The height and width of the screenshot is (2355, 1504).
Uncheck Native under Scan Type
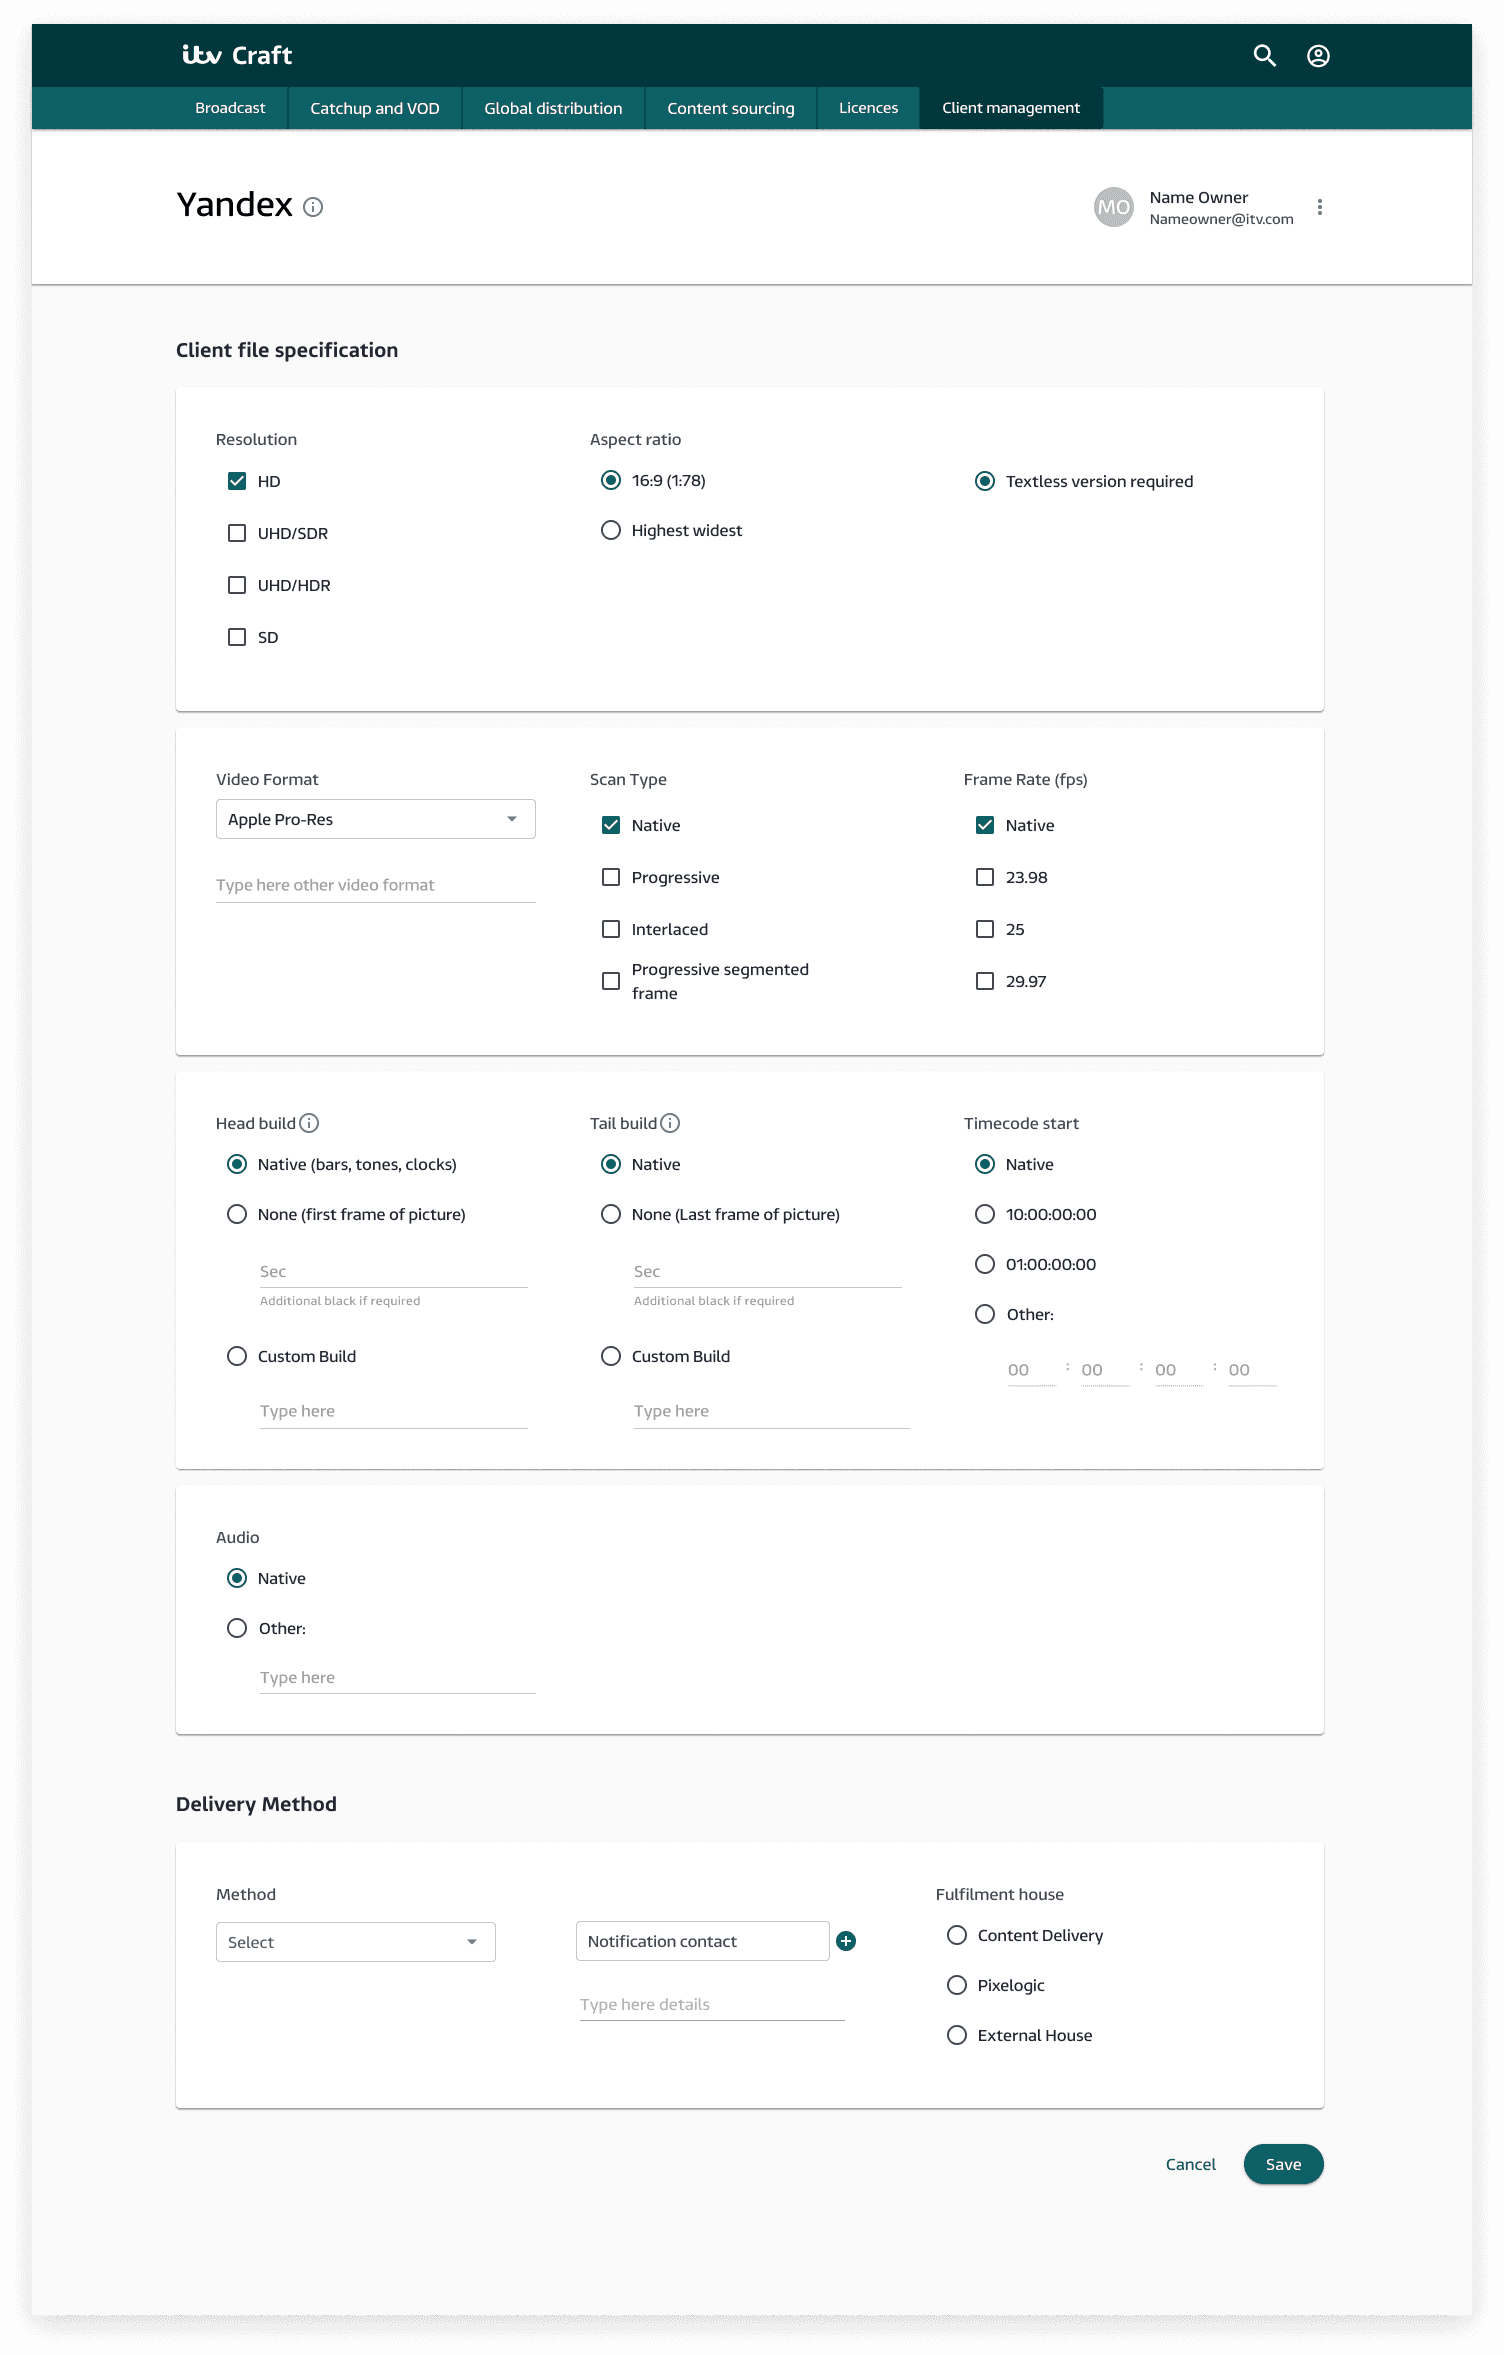pyautogui.click(x=611, y=825)
